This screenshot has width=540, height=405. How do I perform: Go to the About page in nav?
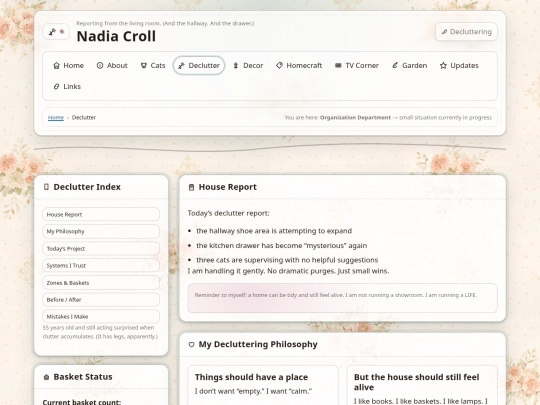[x=112, y=65]
